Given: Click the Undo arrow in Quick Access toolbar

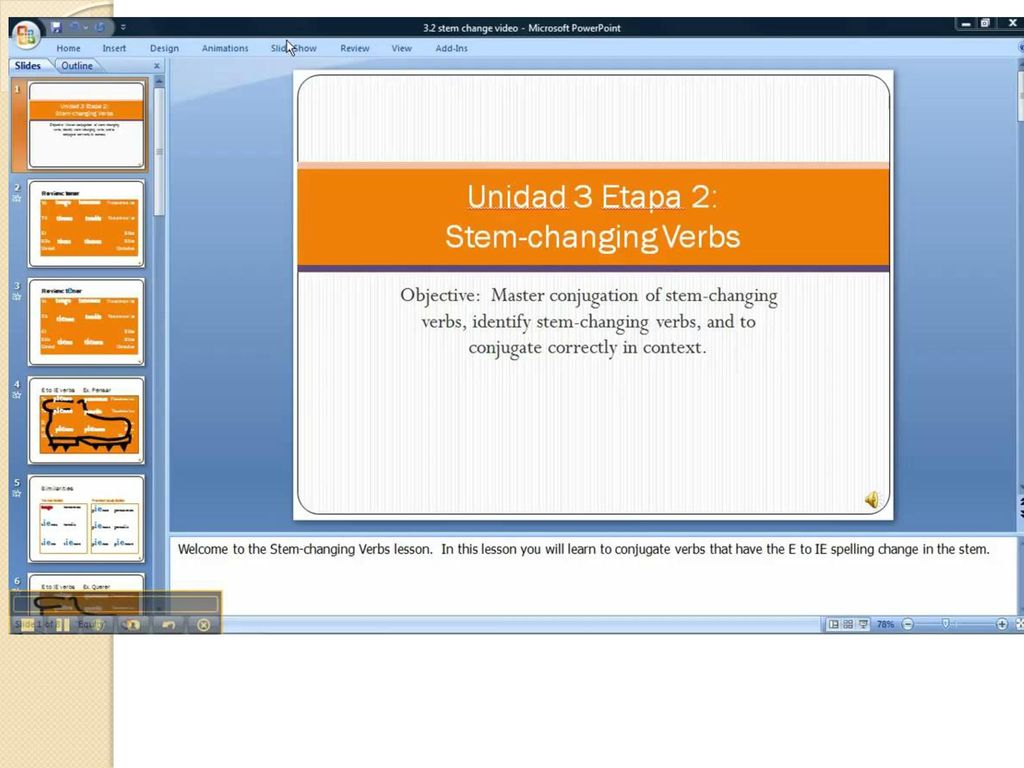Looking at the screenshot, I should (75, 27).
